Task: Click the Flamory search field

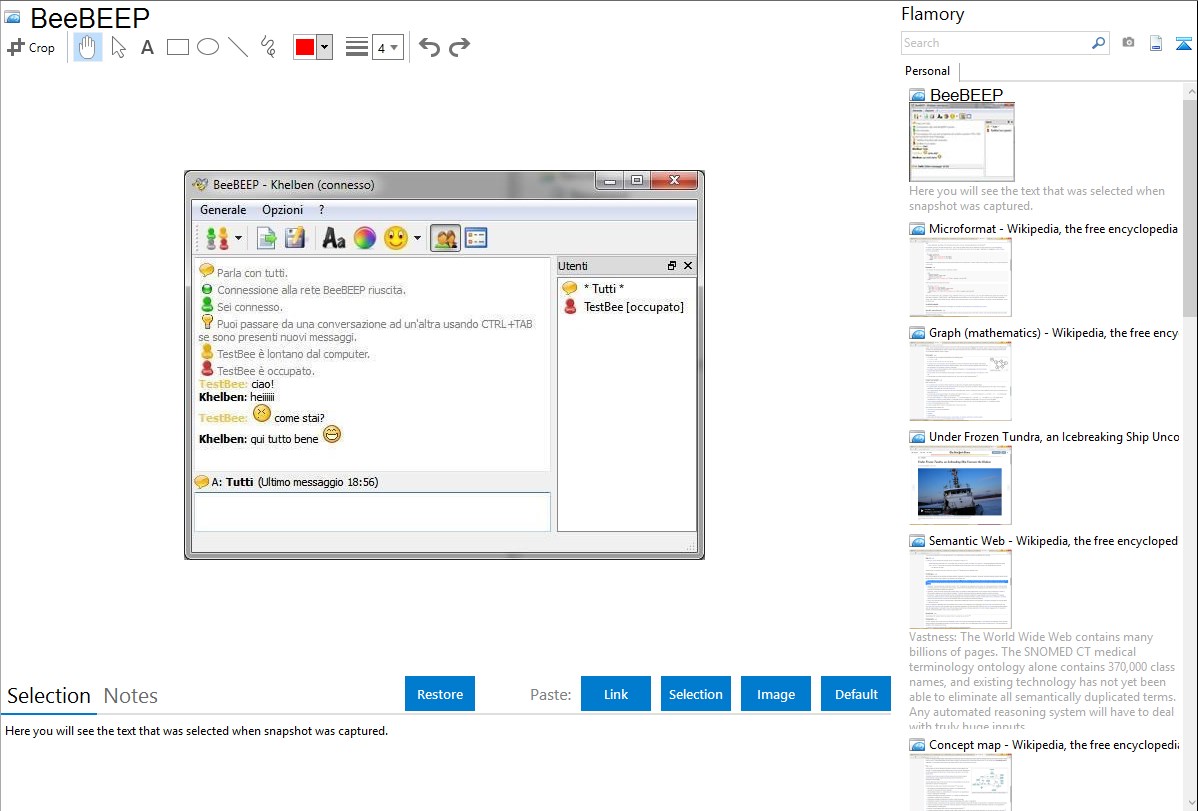Action: [x=996, y=43]
